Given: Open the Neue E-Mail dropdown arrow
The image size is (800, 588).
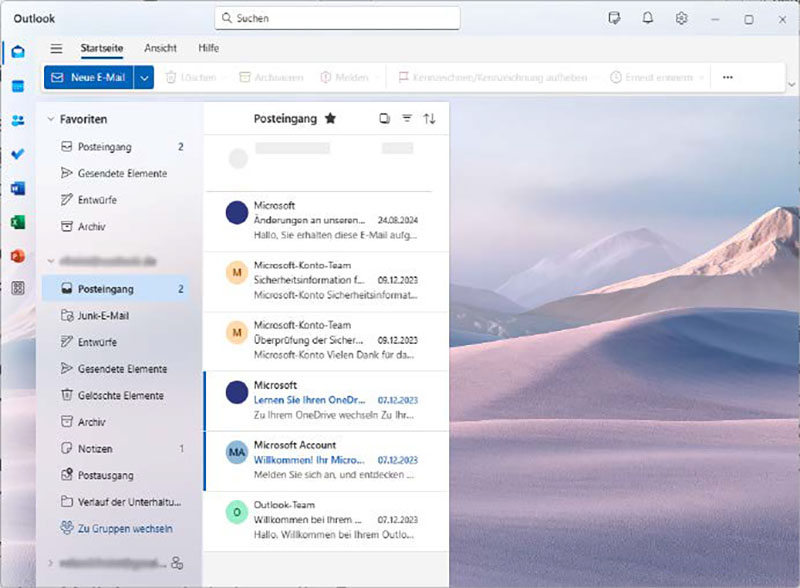Looking at the screenshot, I should tap(144, 78).
